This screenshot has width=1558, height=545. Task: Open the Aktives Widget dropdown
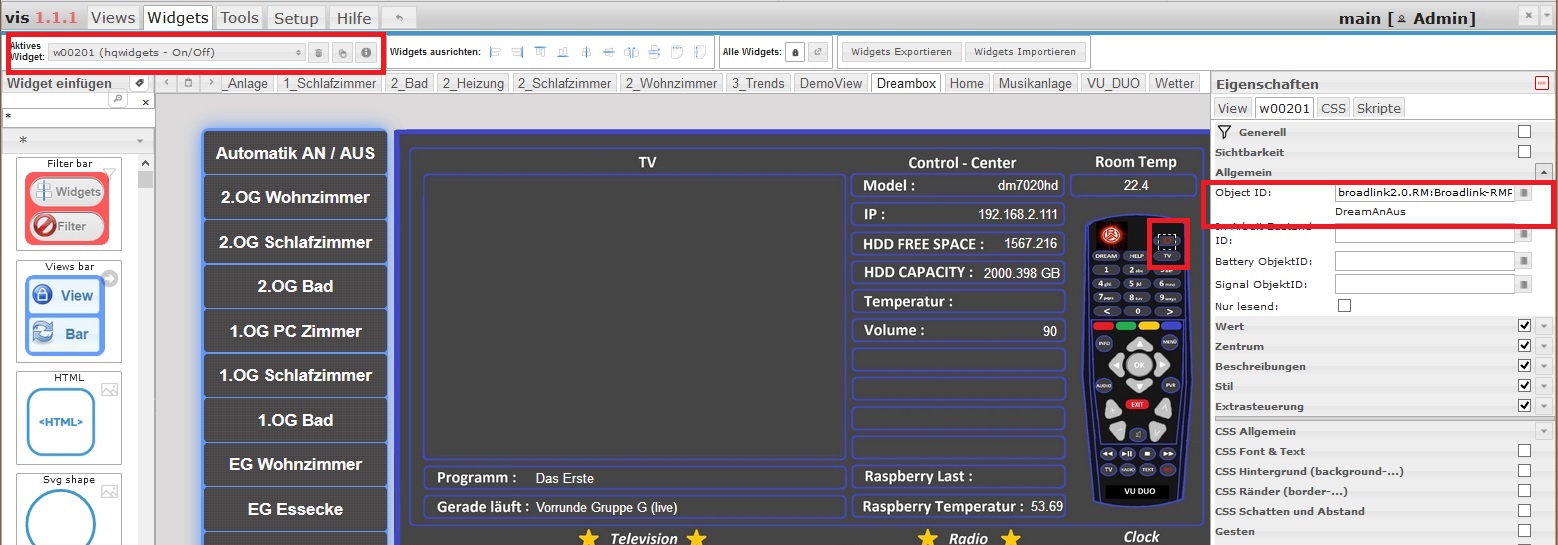pyautogui.click(x=177, y=52)
